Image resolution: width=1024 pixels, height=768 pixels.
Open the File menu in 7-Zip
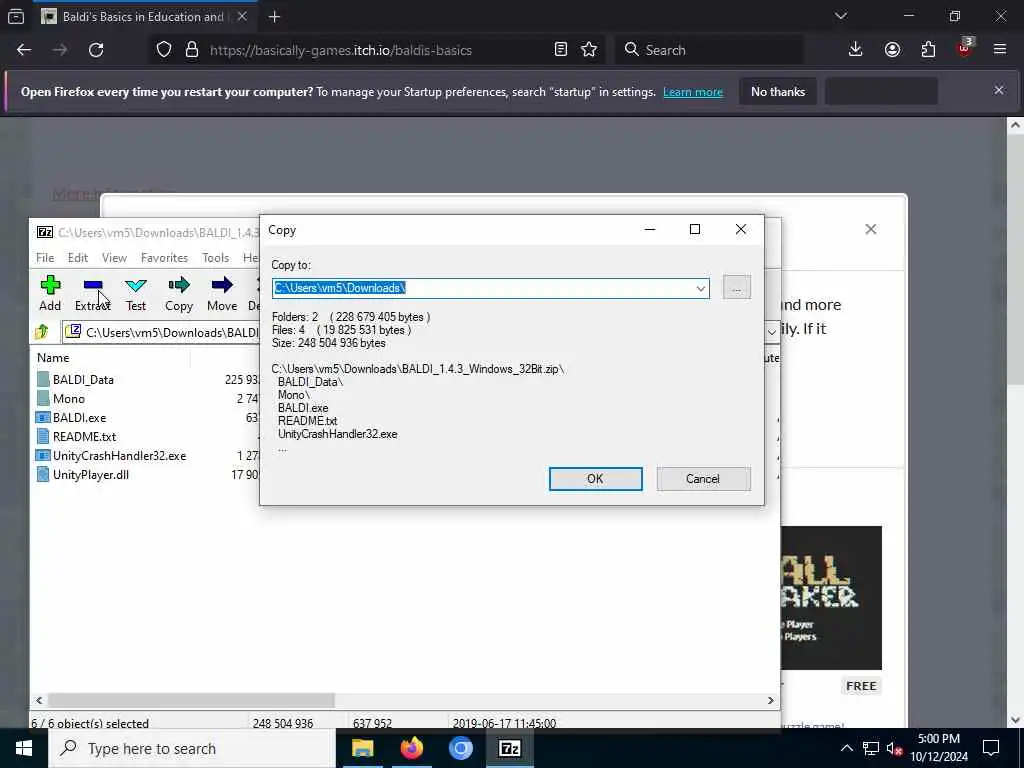tap(45, 257)
